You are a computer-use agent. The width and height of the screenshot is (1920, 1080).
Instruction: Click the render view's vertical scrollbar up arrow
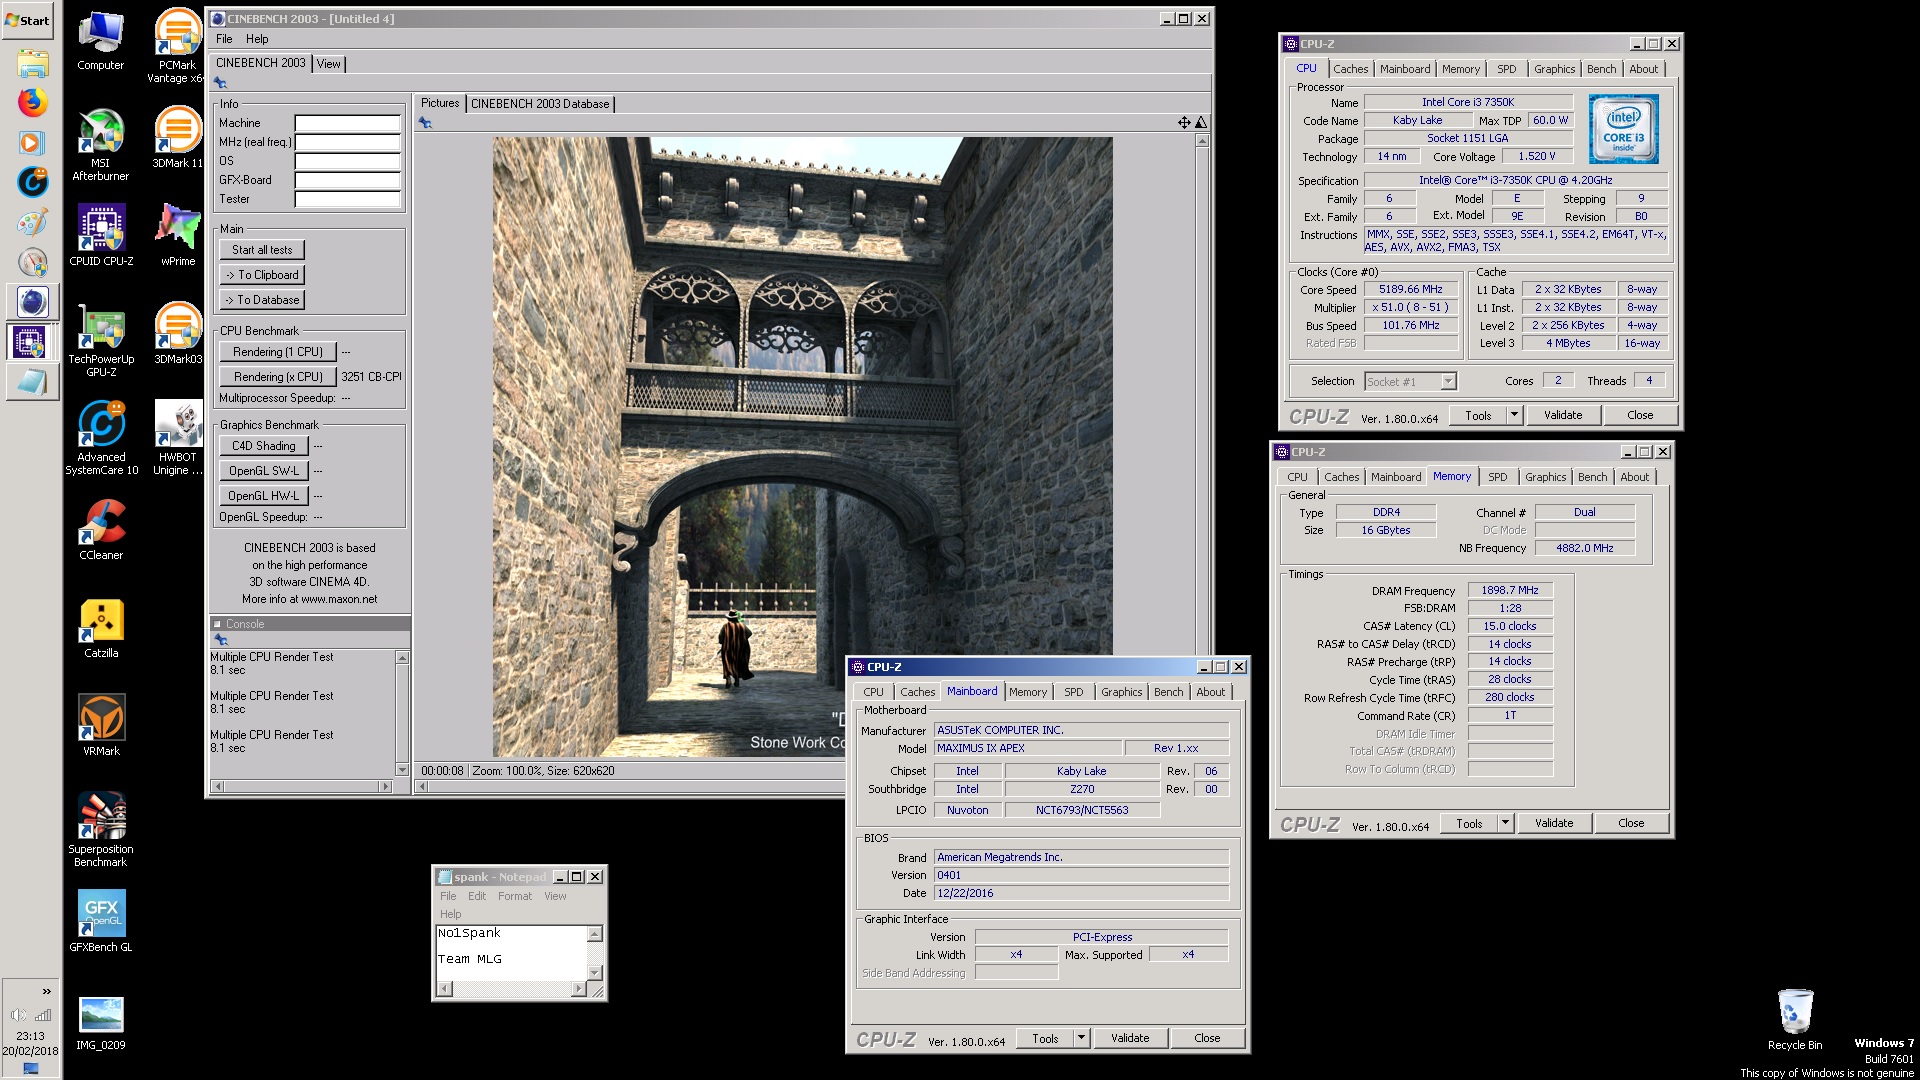(1202, 141)
